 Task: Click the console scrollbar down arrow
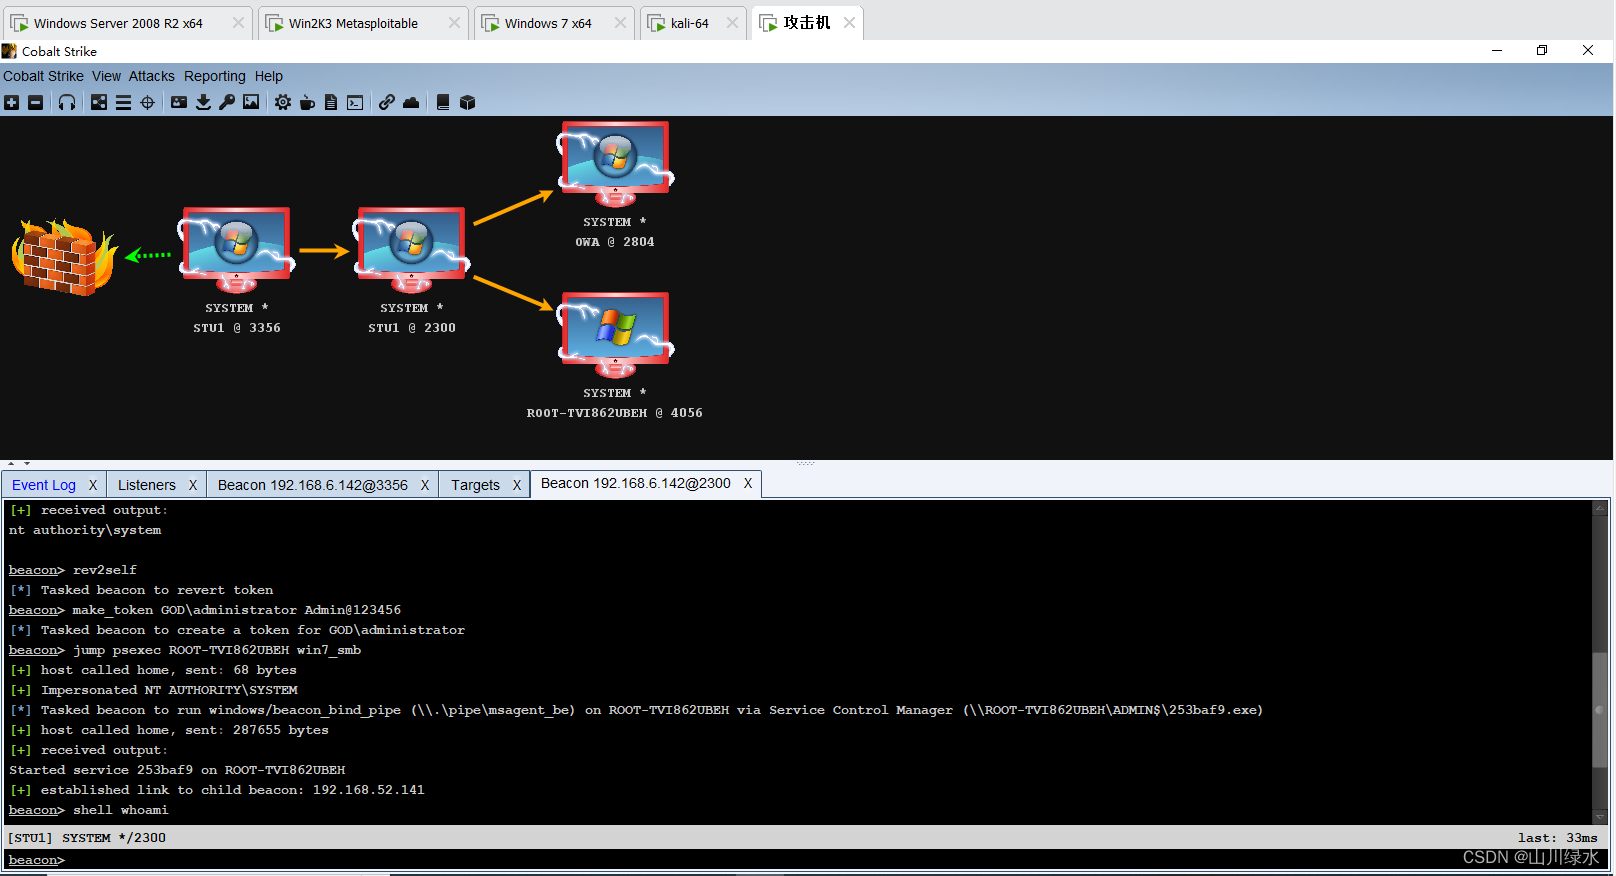tap(1600, 816)
